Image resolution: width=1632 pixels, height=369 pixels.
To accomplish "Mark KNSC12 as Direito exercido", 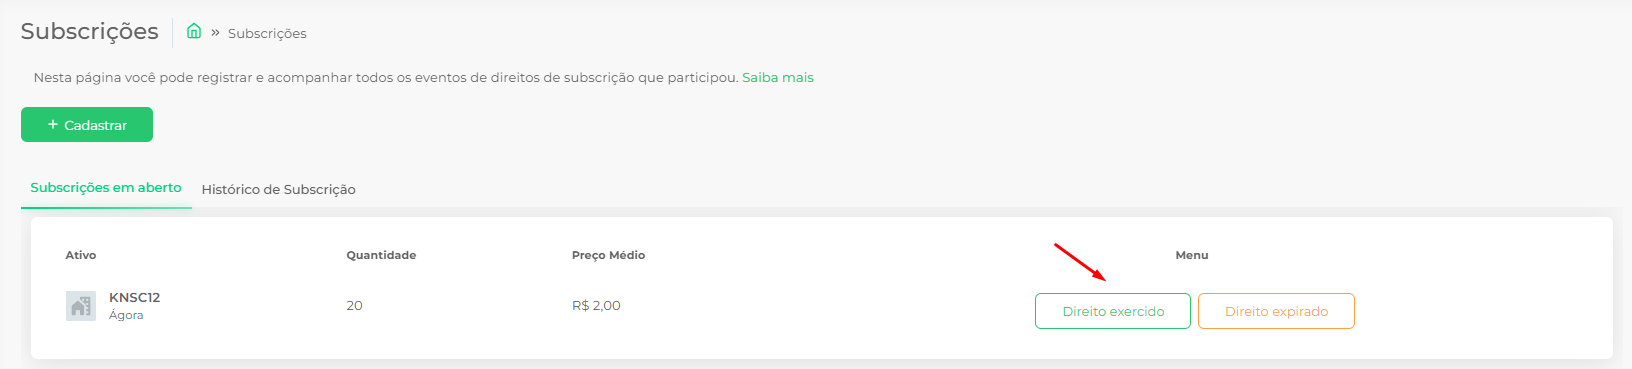I will pyautogui.click(x=1113, y=311).
